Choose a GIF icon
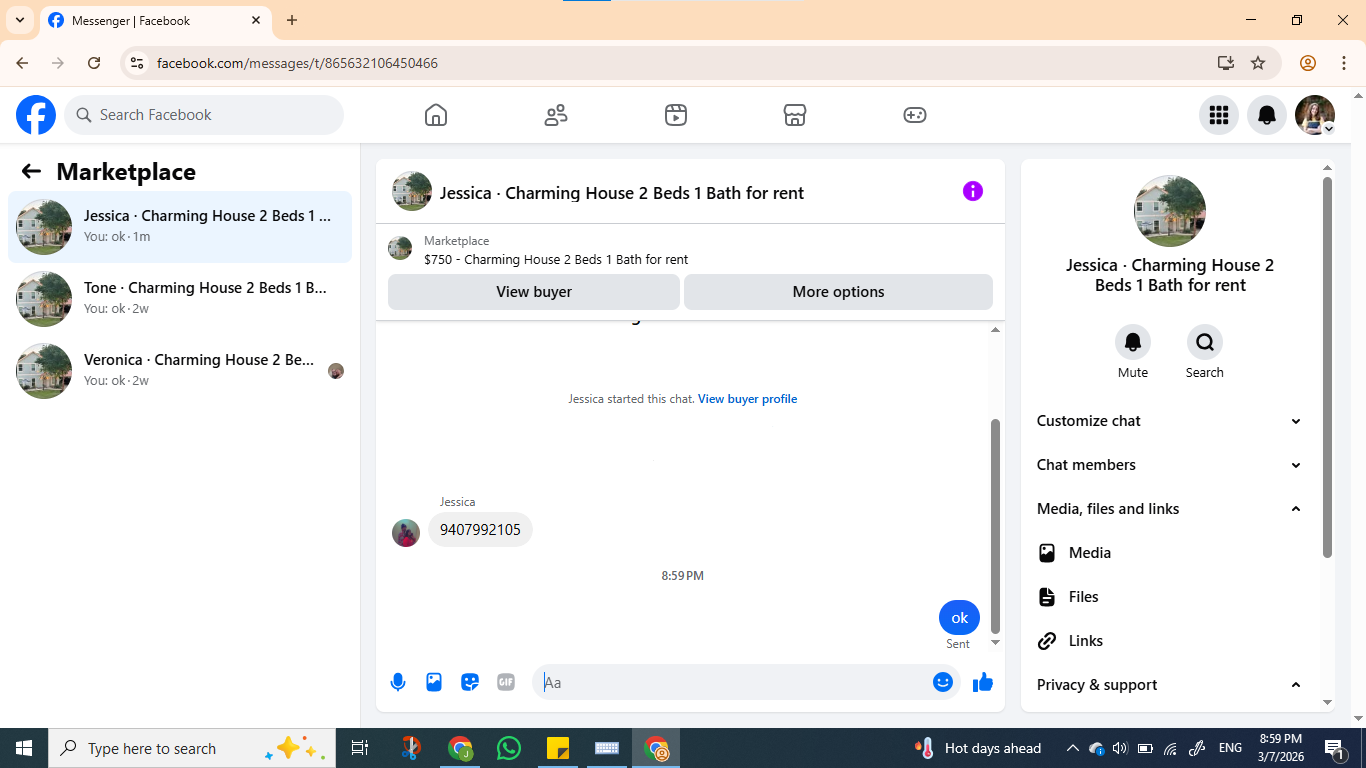The width and height of the screenshot is (1366, 768). [506, 682]
